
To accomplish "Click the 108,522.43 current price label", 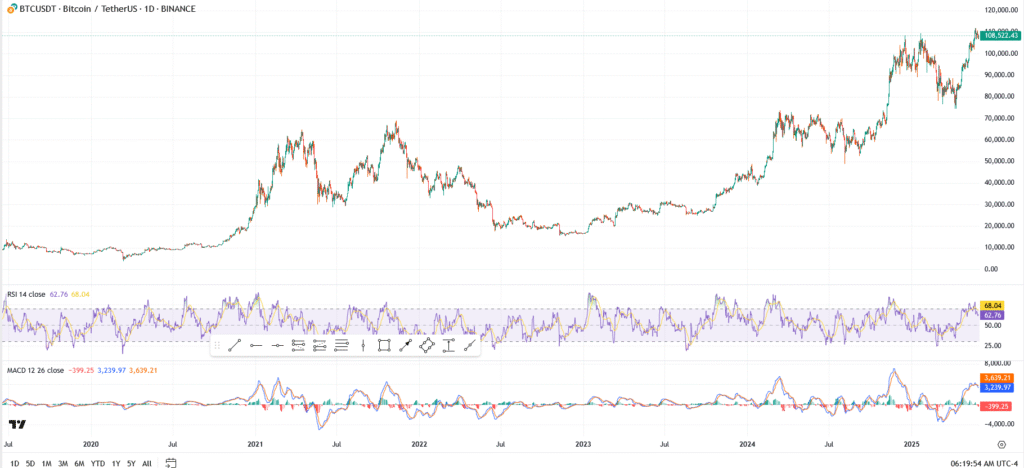I will [x=998, y=36].
